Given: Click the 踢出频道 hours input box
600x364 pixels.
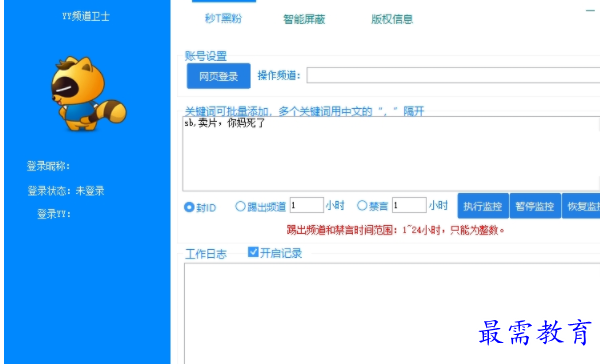Looking at the screenshot, I should [x=307, y=205].
